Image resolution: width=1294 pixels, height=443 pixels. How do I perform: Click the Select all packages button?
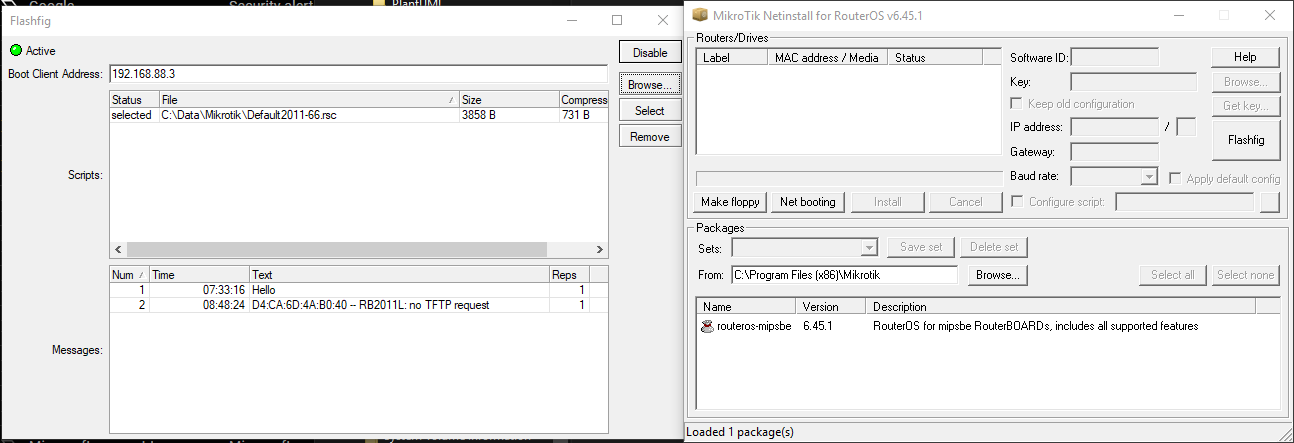1173,275
